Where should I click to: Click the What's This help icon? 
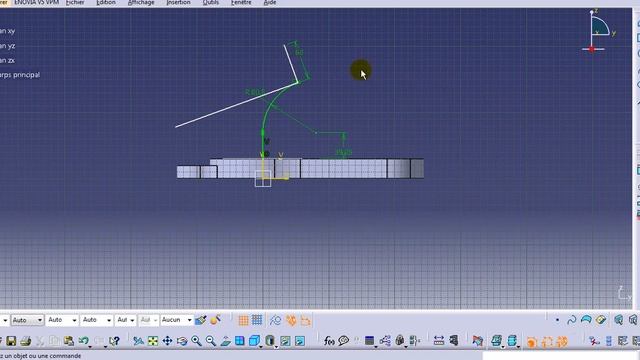click(114, 341)
